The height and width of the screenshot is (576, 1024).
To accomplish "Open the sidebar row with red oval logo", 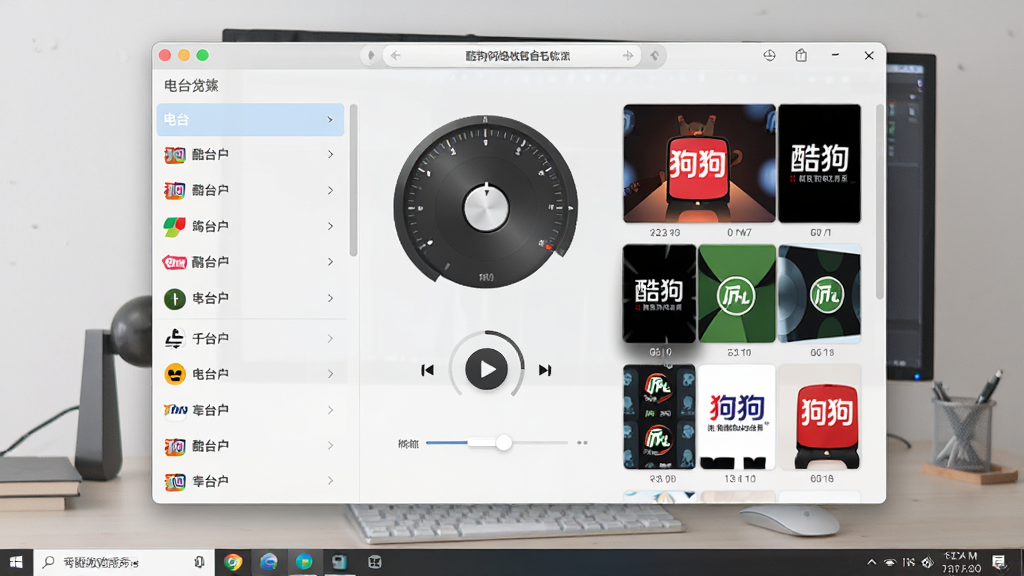I will (x=250, y=262).
